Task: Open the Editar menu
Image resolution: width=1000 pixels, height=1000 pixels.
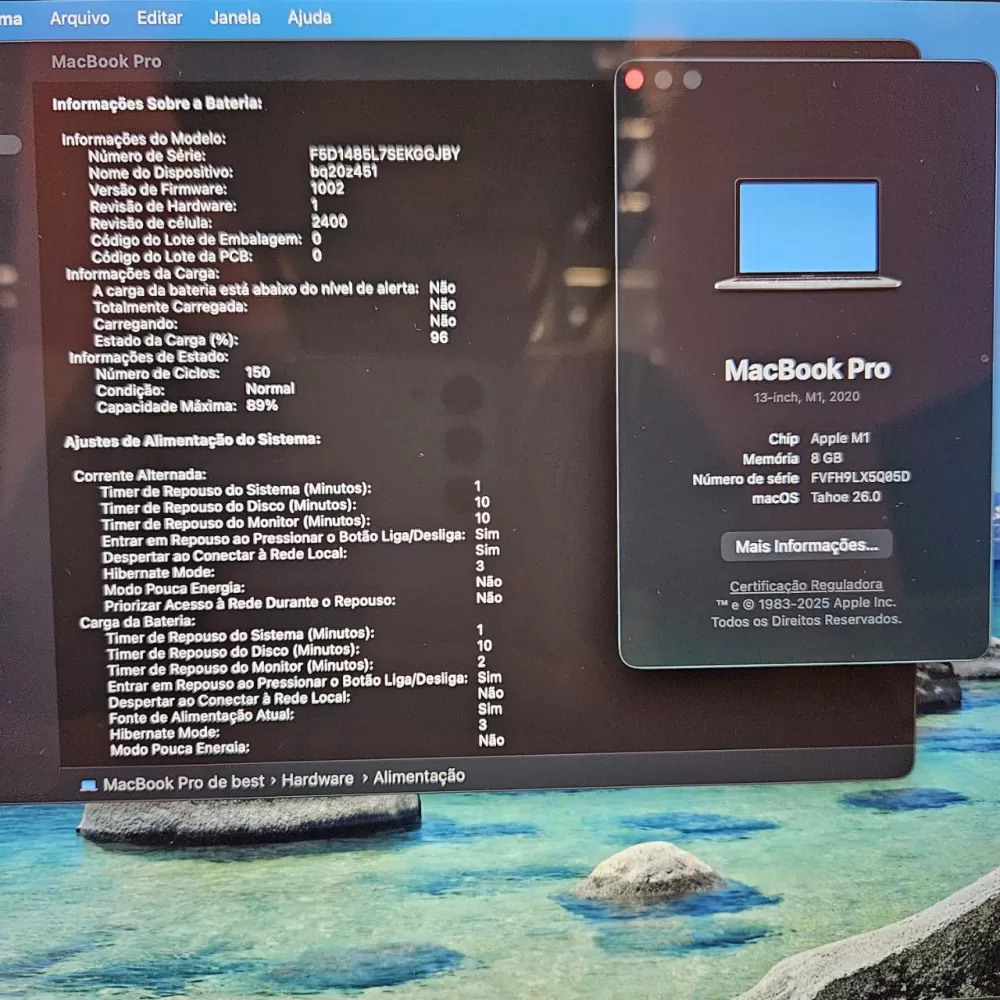Action: (160, 18)
